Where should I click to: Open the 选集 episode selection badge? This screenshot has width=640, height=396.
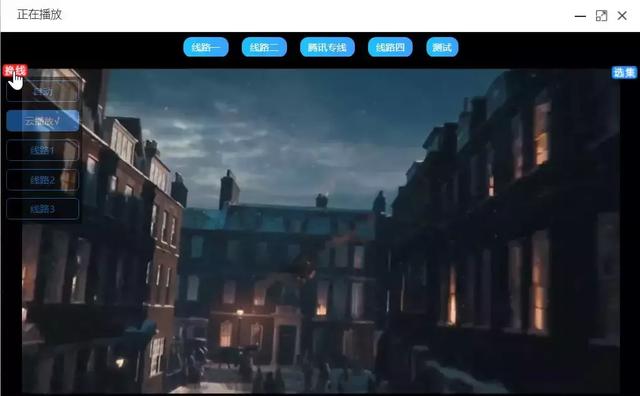(x=624, y=73)
